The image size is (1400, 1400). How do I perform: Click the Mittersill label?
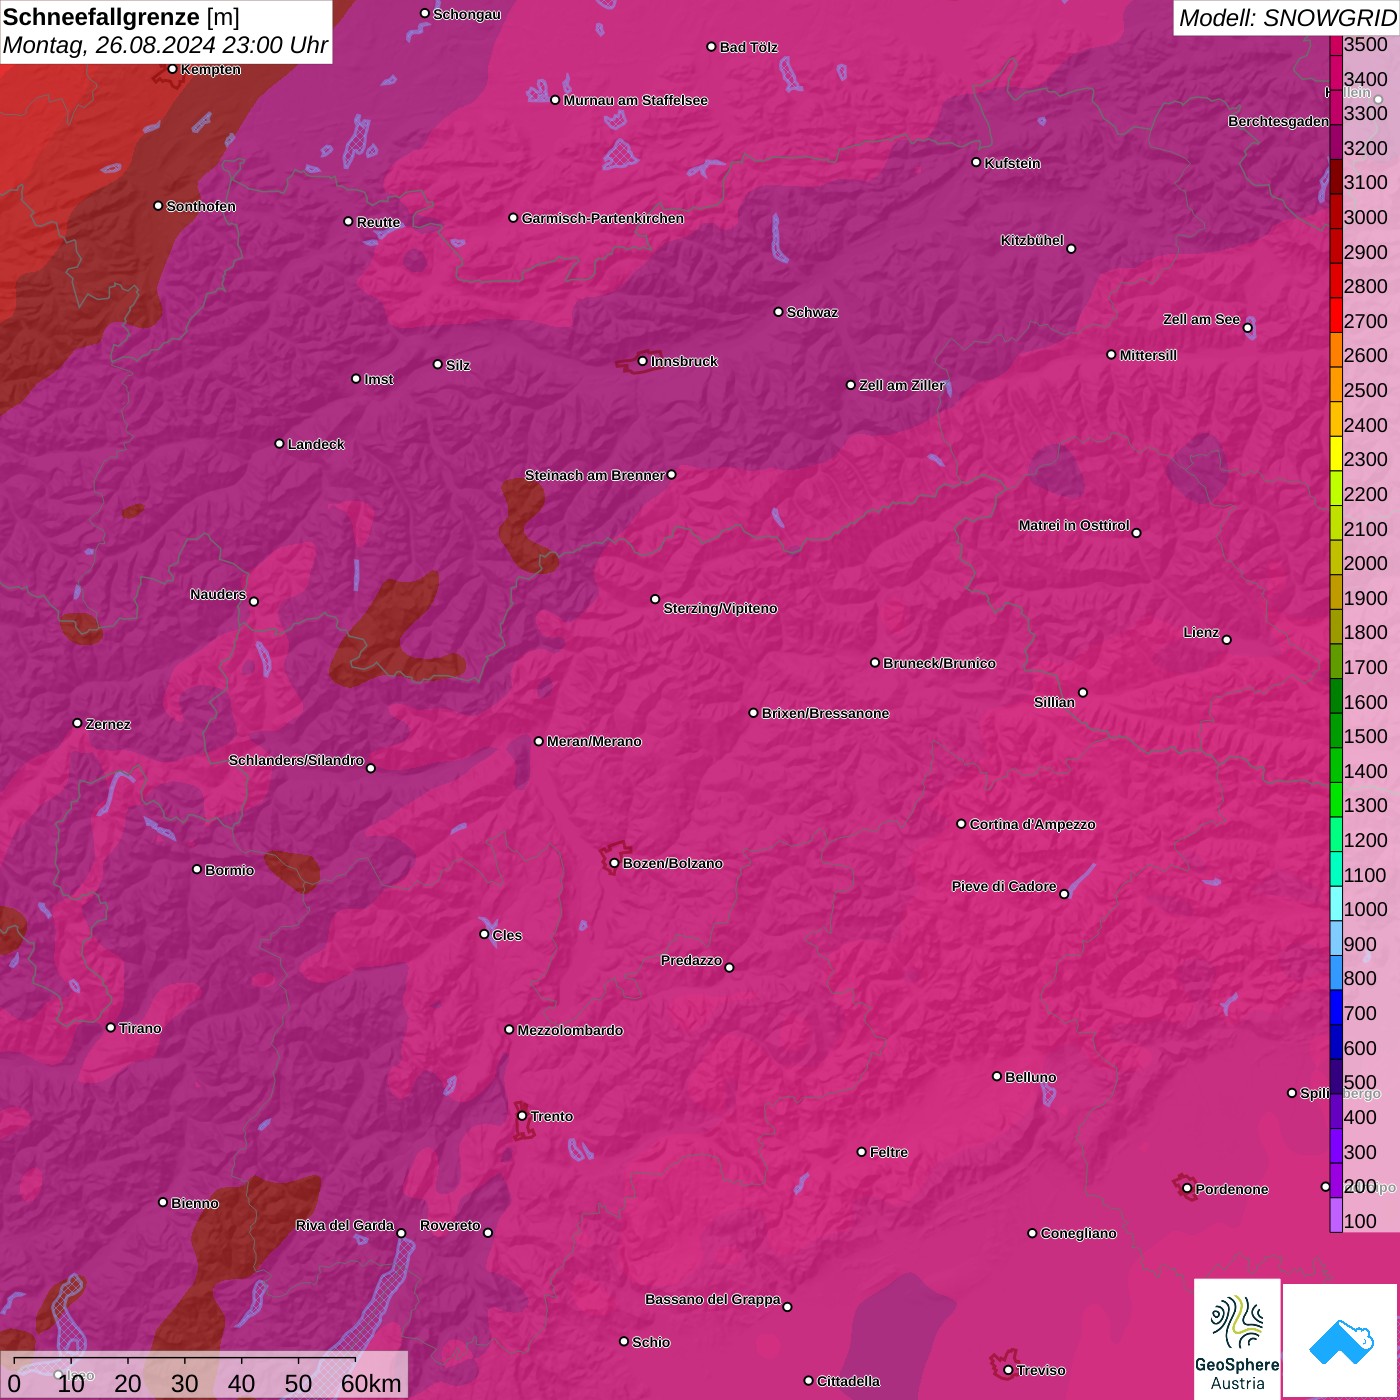pyautogui.click(x=1148, y=355)
